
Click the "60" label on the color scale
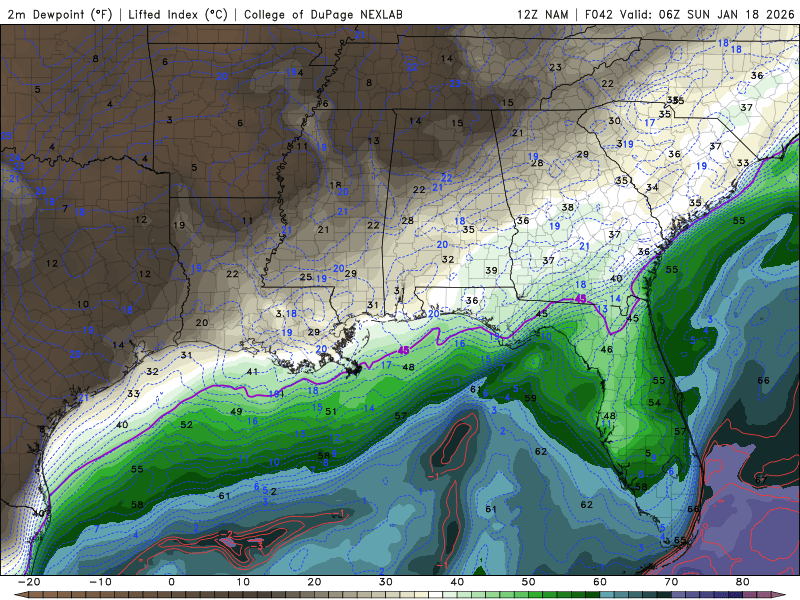[600, 582]
